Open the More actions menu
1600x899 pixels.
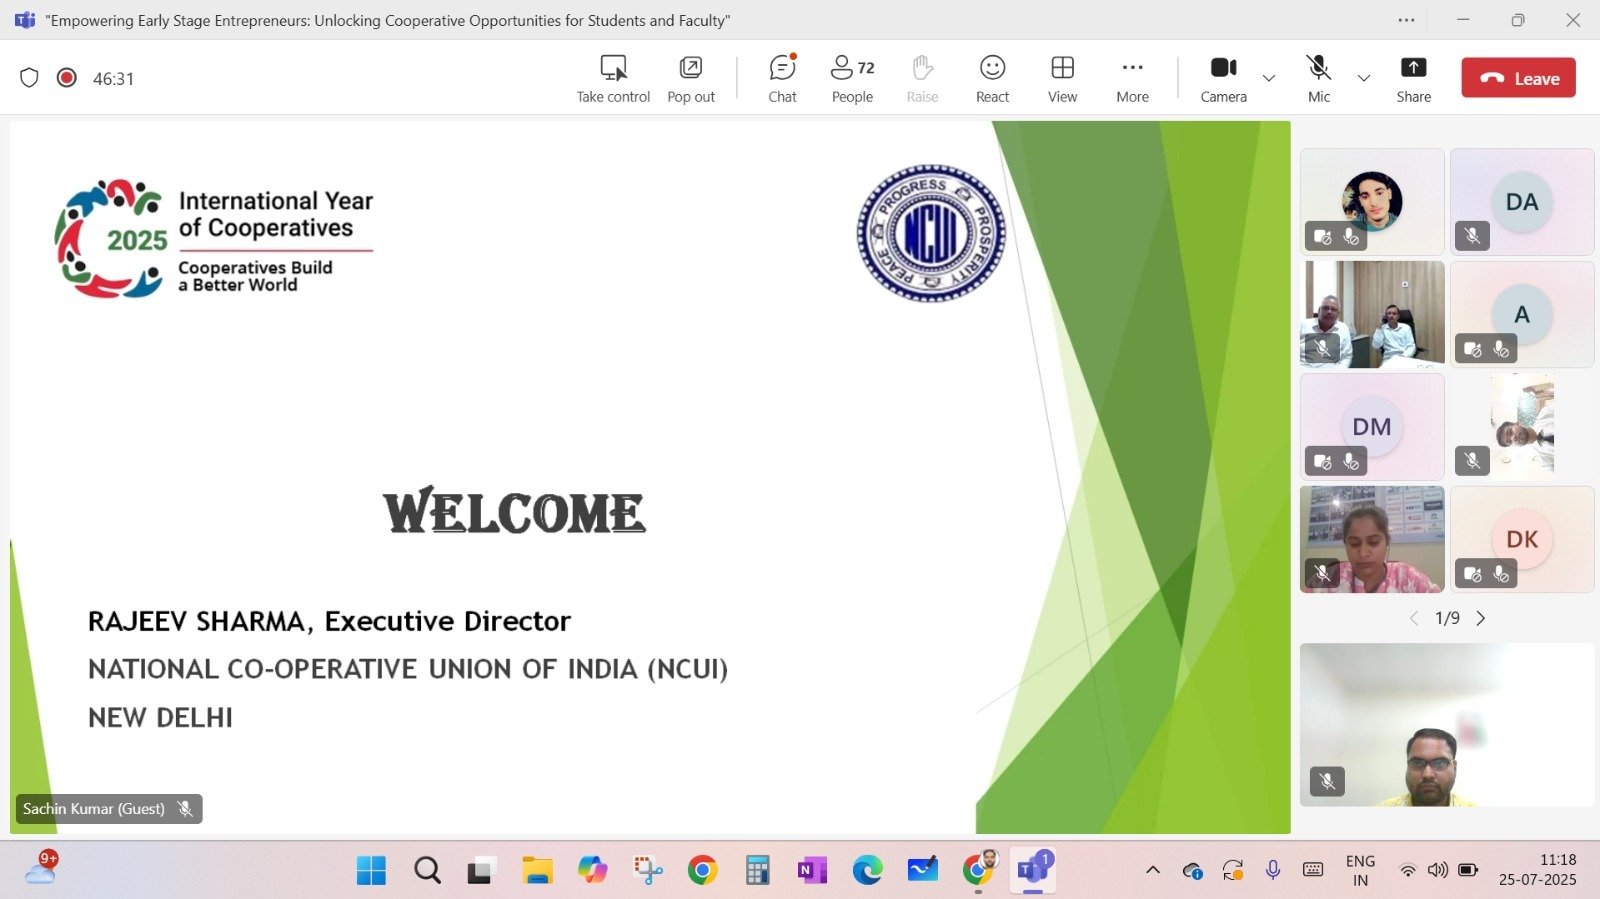[1132, 78]
